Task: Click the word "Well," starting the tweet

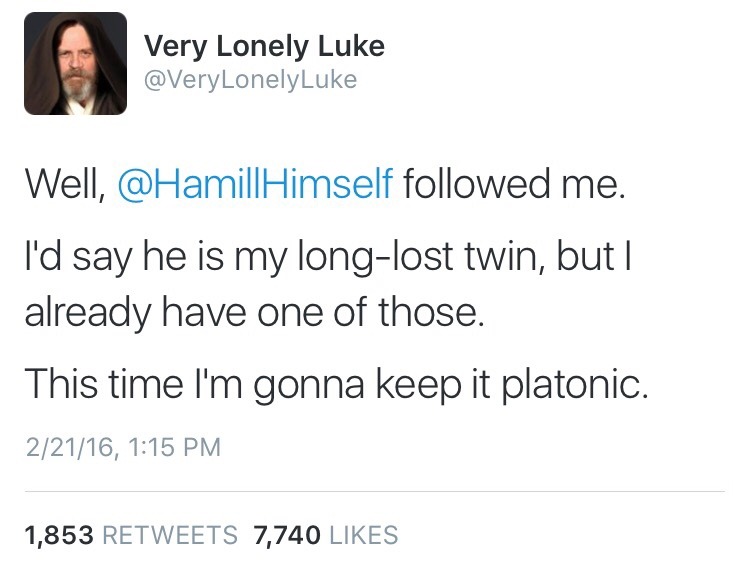Action: [x=65, y=185]
